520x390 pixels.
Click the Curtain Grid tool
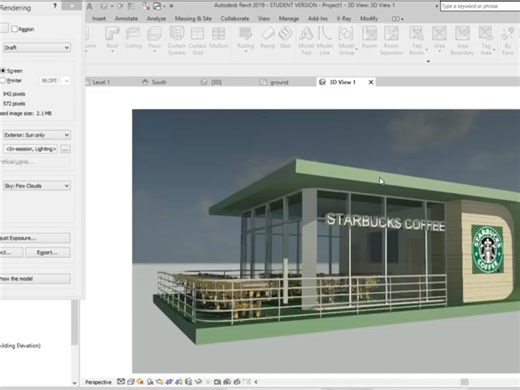coord(197,40)
